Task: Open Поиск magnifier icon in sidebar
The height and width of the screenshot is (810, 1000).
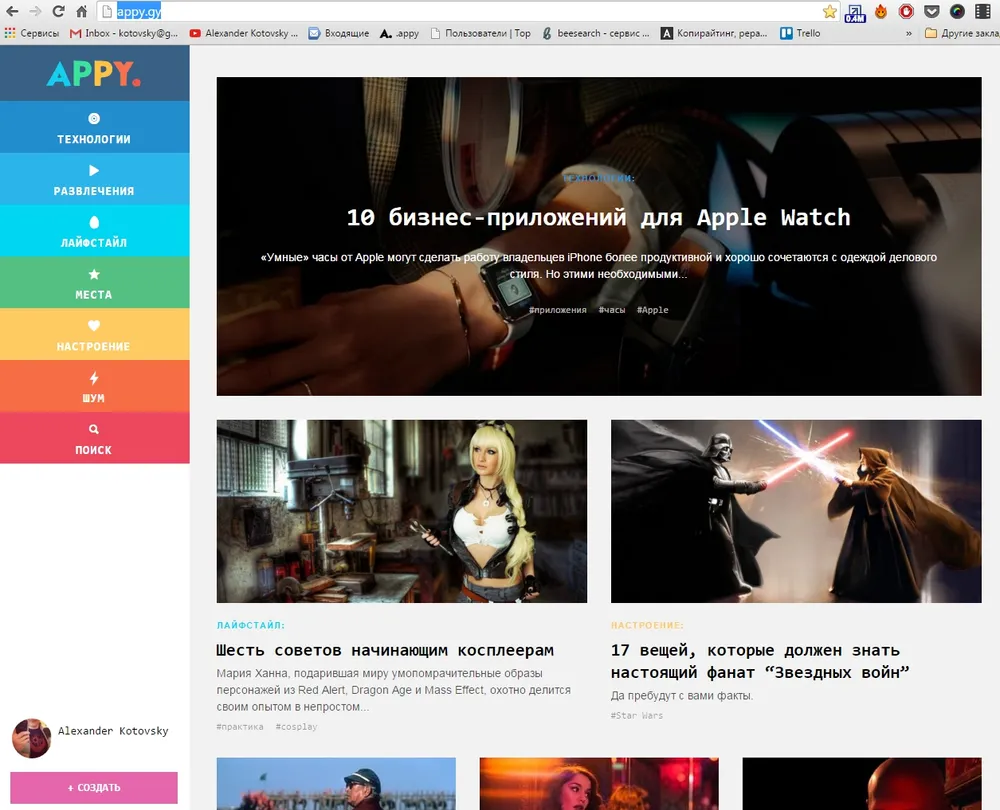Action: click(94, 430)
